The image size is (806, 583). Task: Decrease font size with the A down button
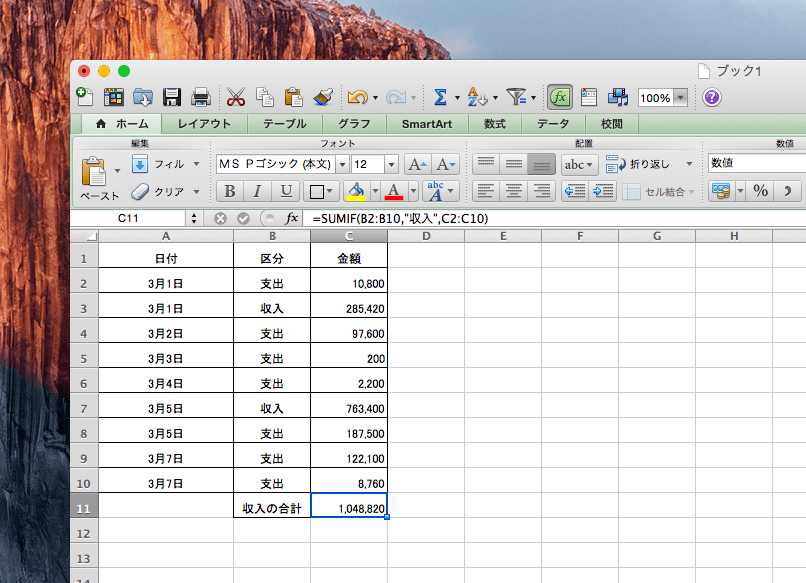[445, 165]
